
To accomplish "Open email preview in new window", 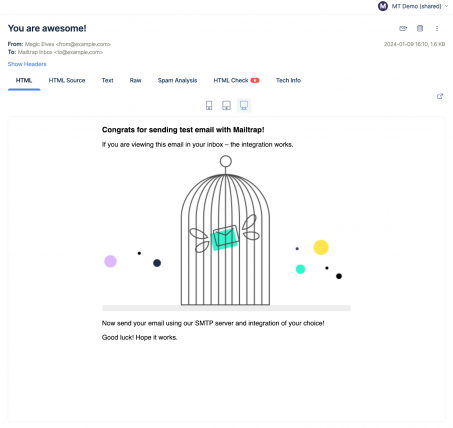I will 440,96.
